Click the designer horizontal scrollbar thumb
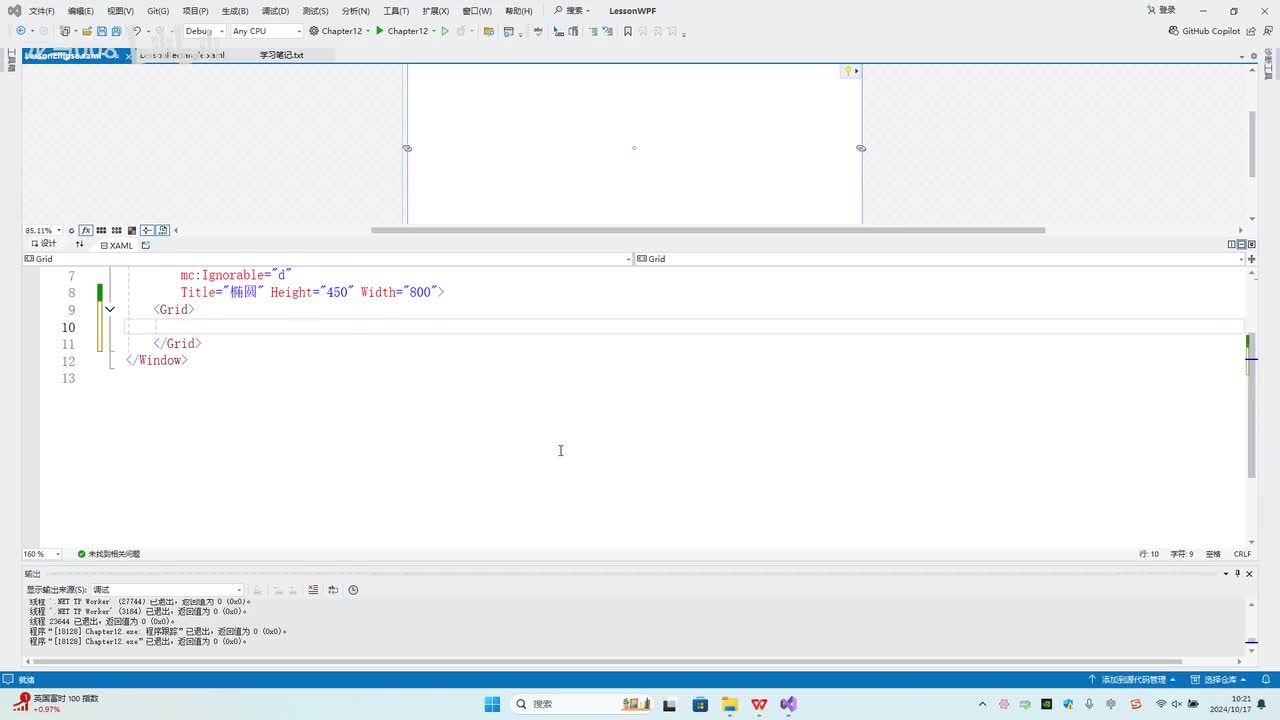1280x720 pixels. [708, 230]
